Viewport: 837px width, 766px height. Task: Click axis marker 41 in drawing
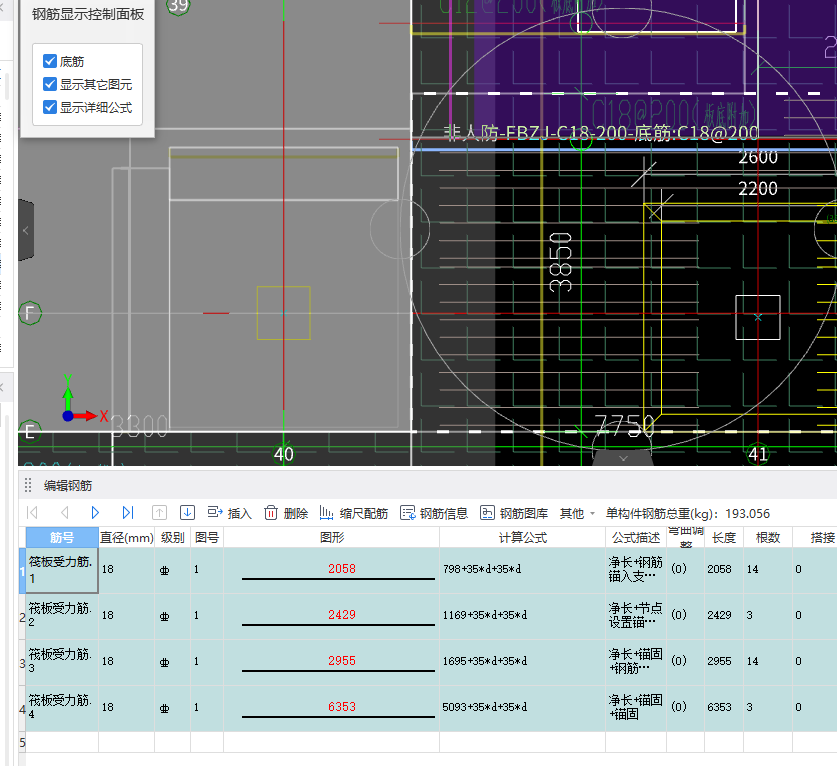click(x=757, y=454)
